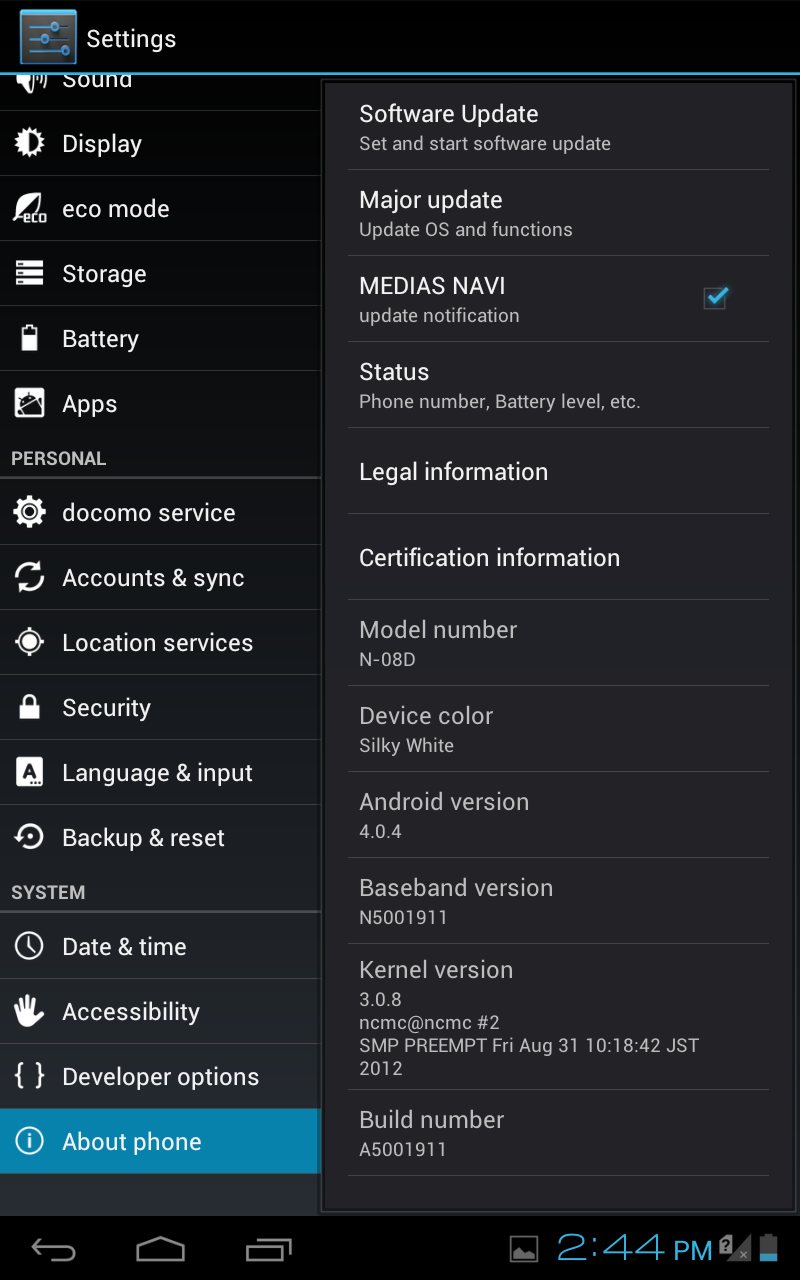Tap the Accessibility hand icon
This screenshot has width=800, height=1280.
pos(30,1011)
